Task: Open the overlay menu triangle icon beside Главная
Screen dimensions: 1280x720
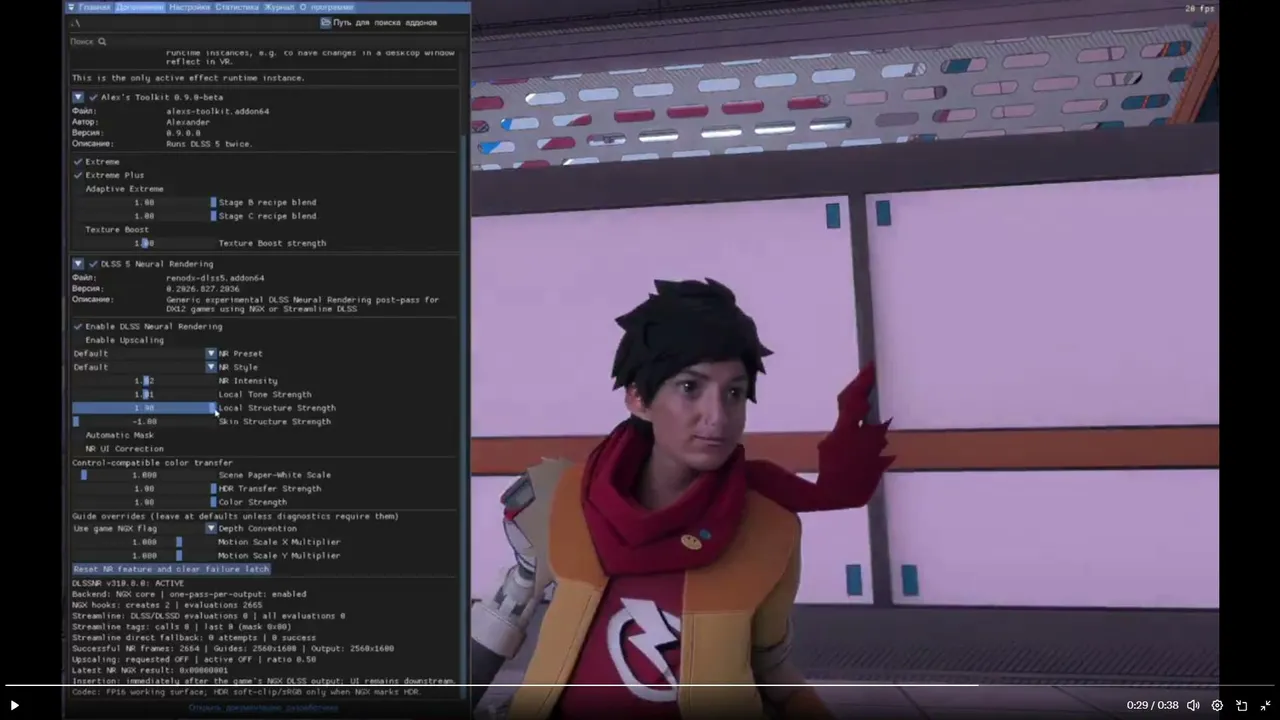Action: 71,7
